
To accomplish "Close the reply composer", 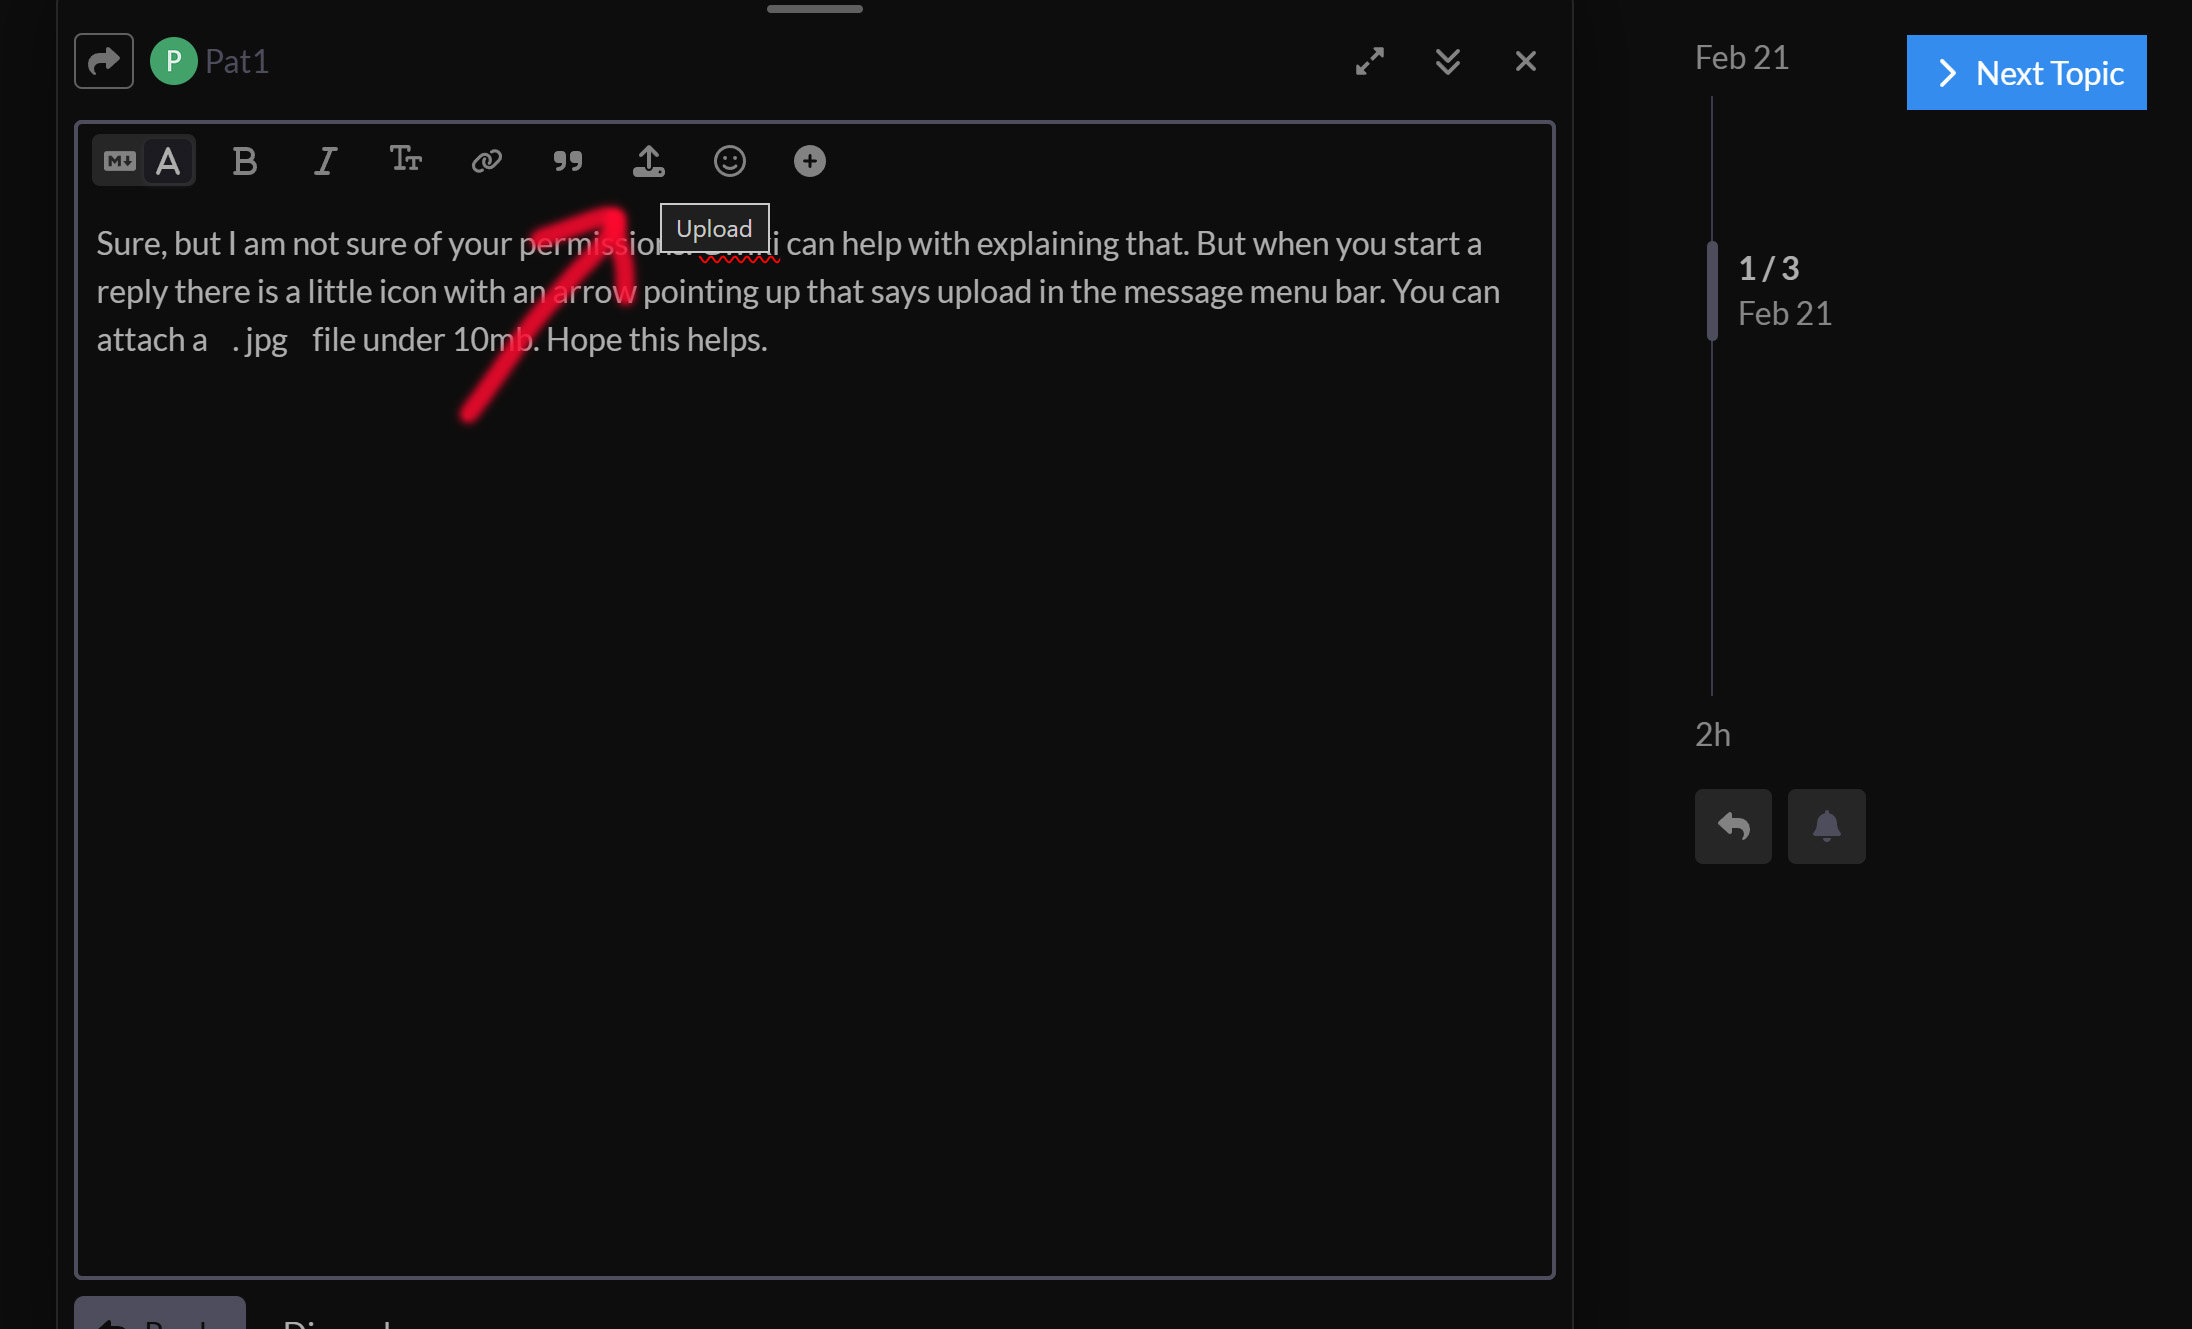I will [x=1526, y=61].
